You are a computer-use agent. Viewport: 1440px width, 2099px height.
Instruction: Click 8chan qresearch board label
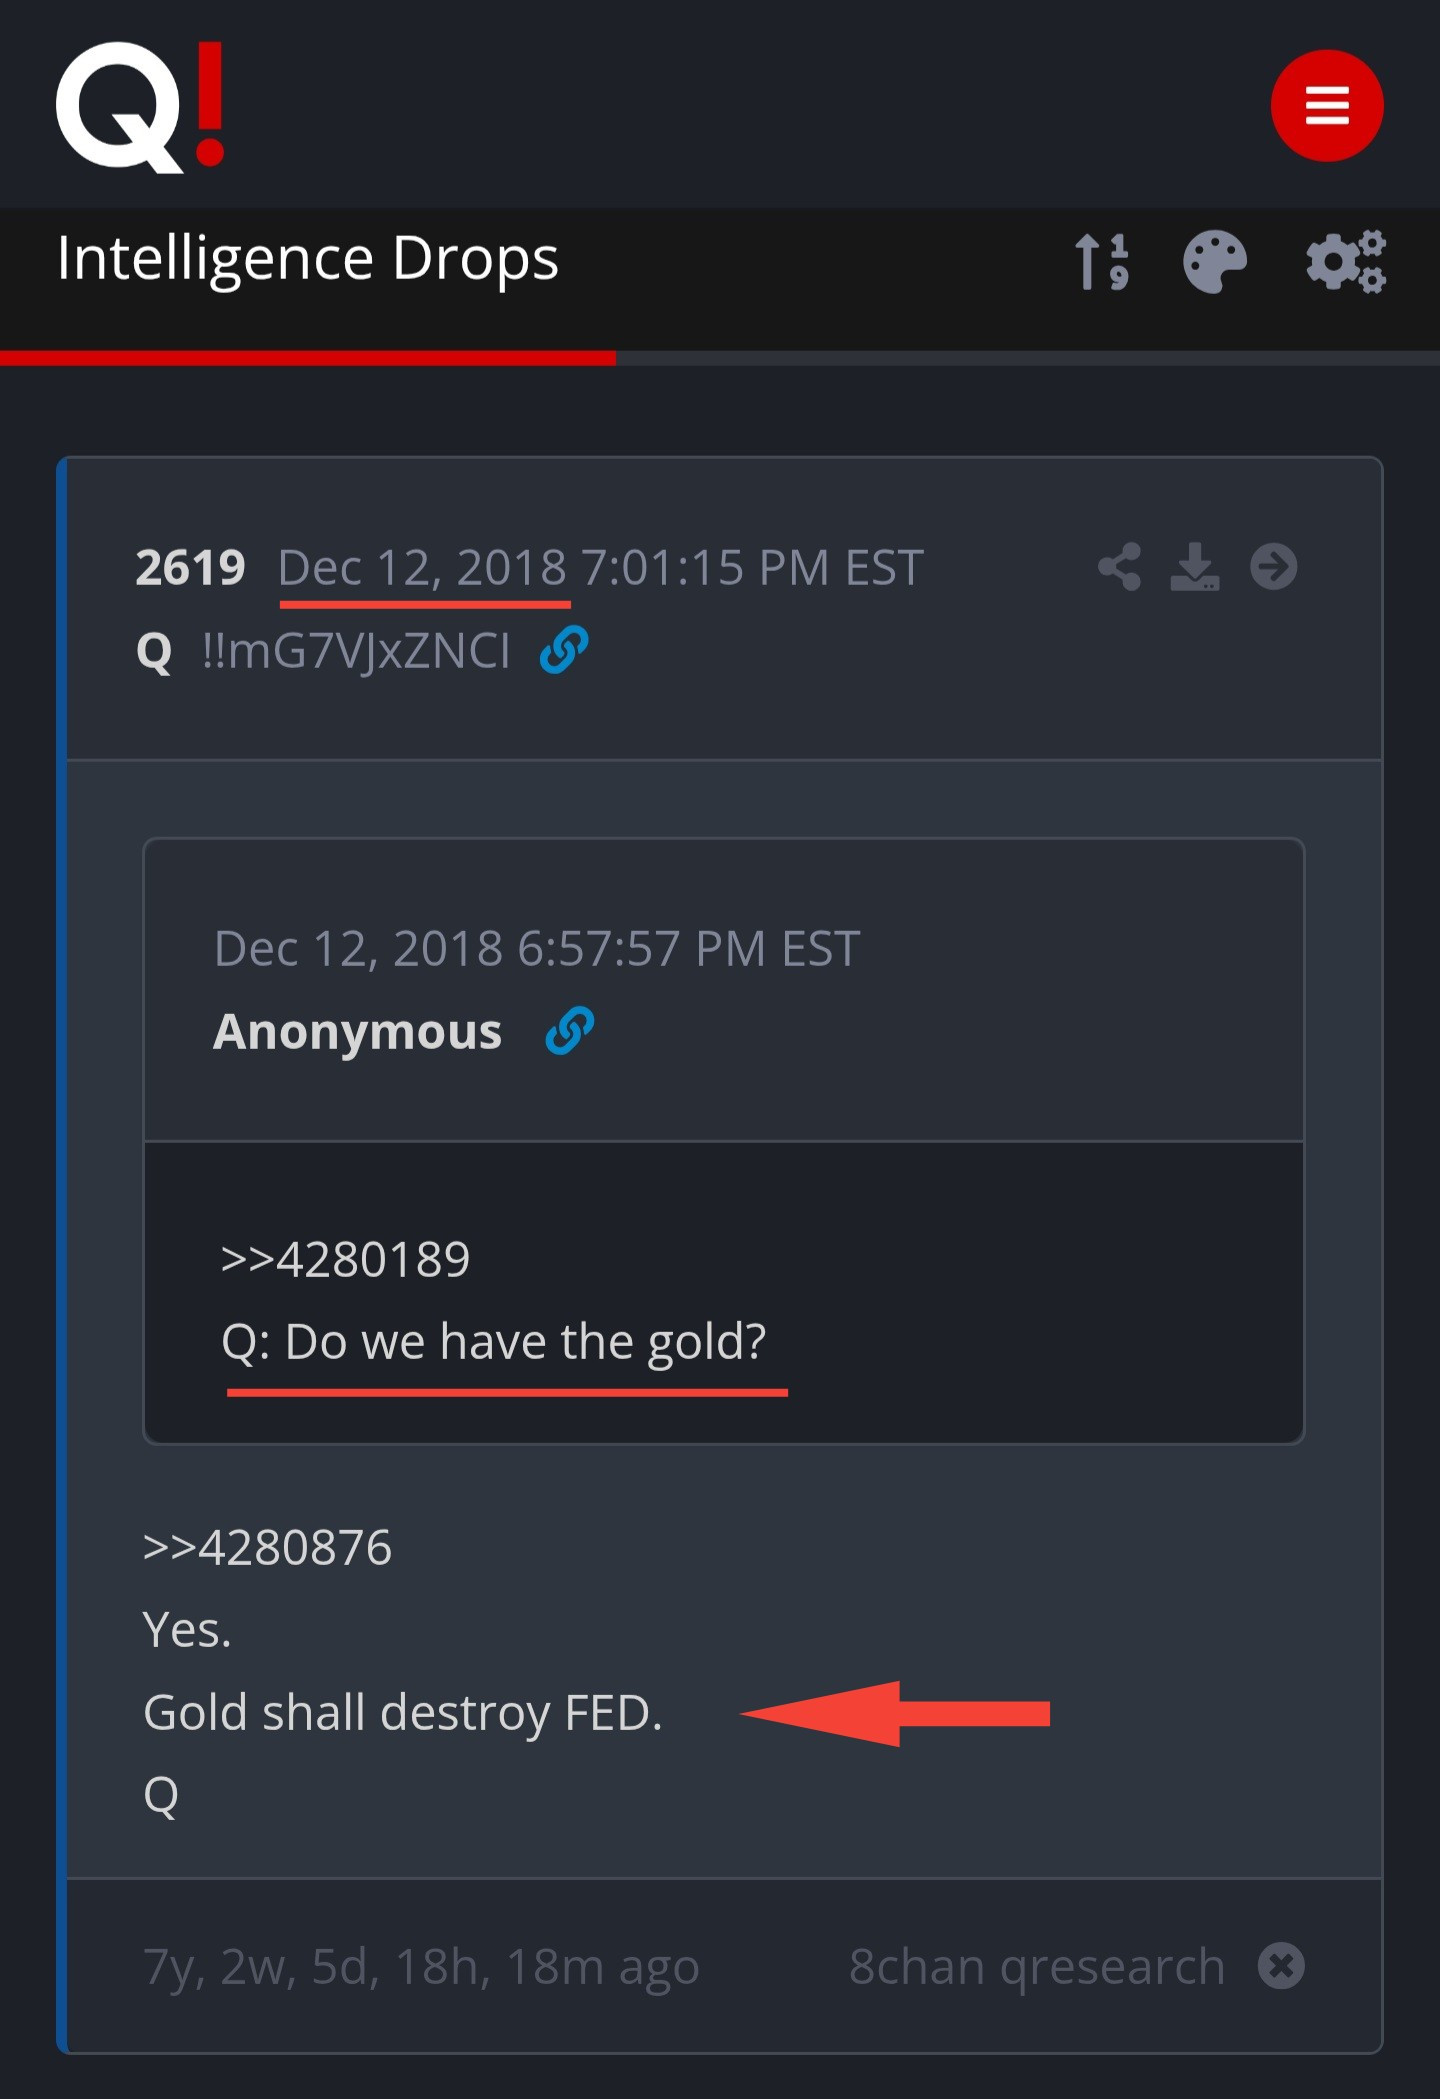pos(1037,1966)
